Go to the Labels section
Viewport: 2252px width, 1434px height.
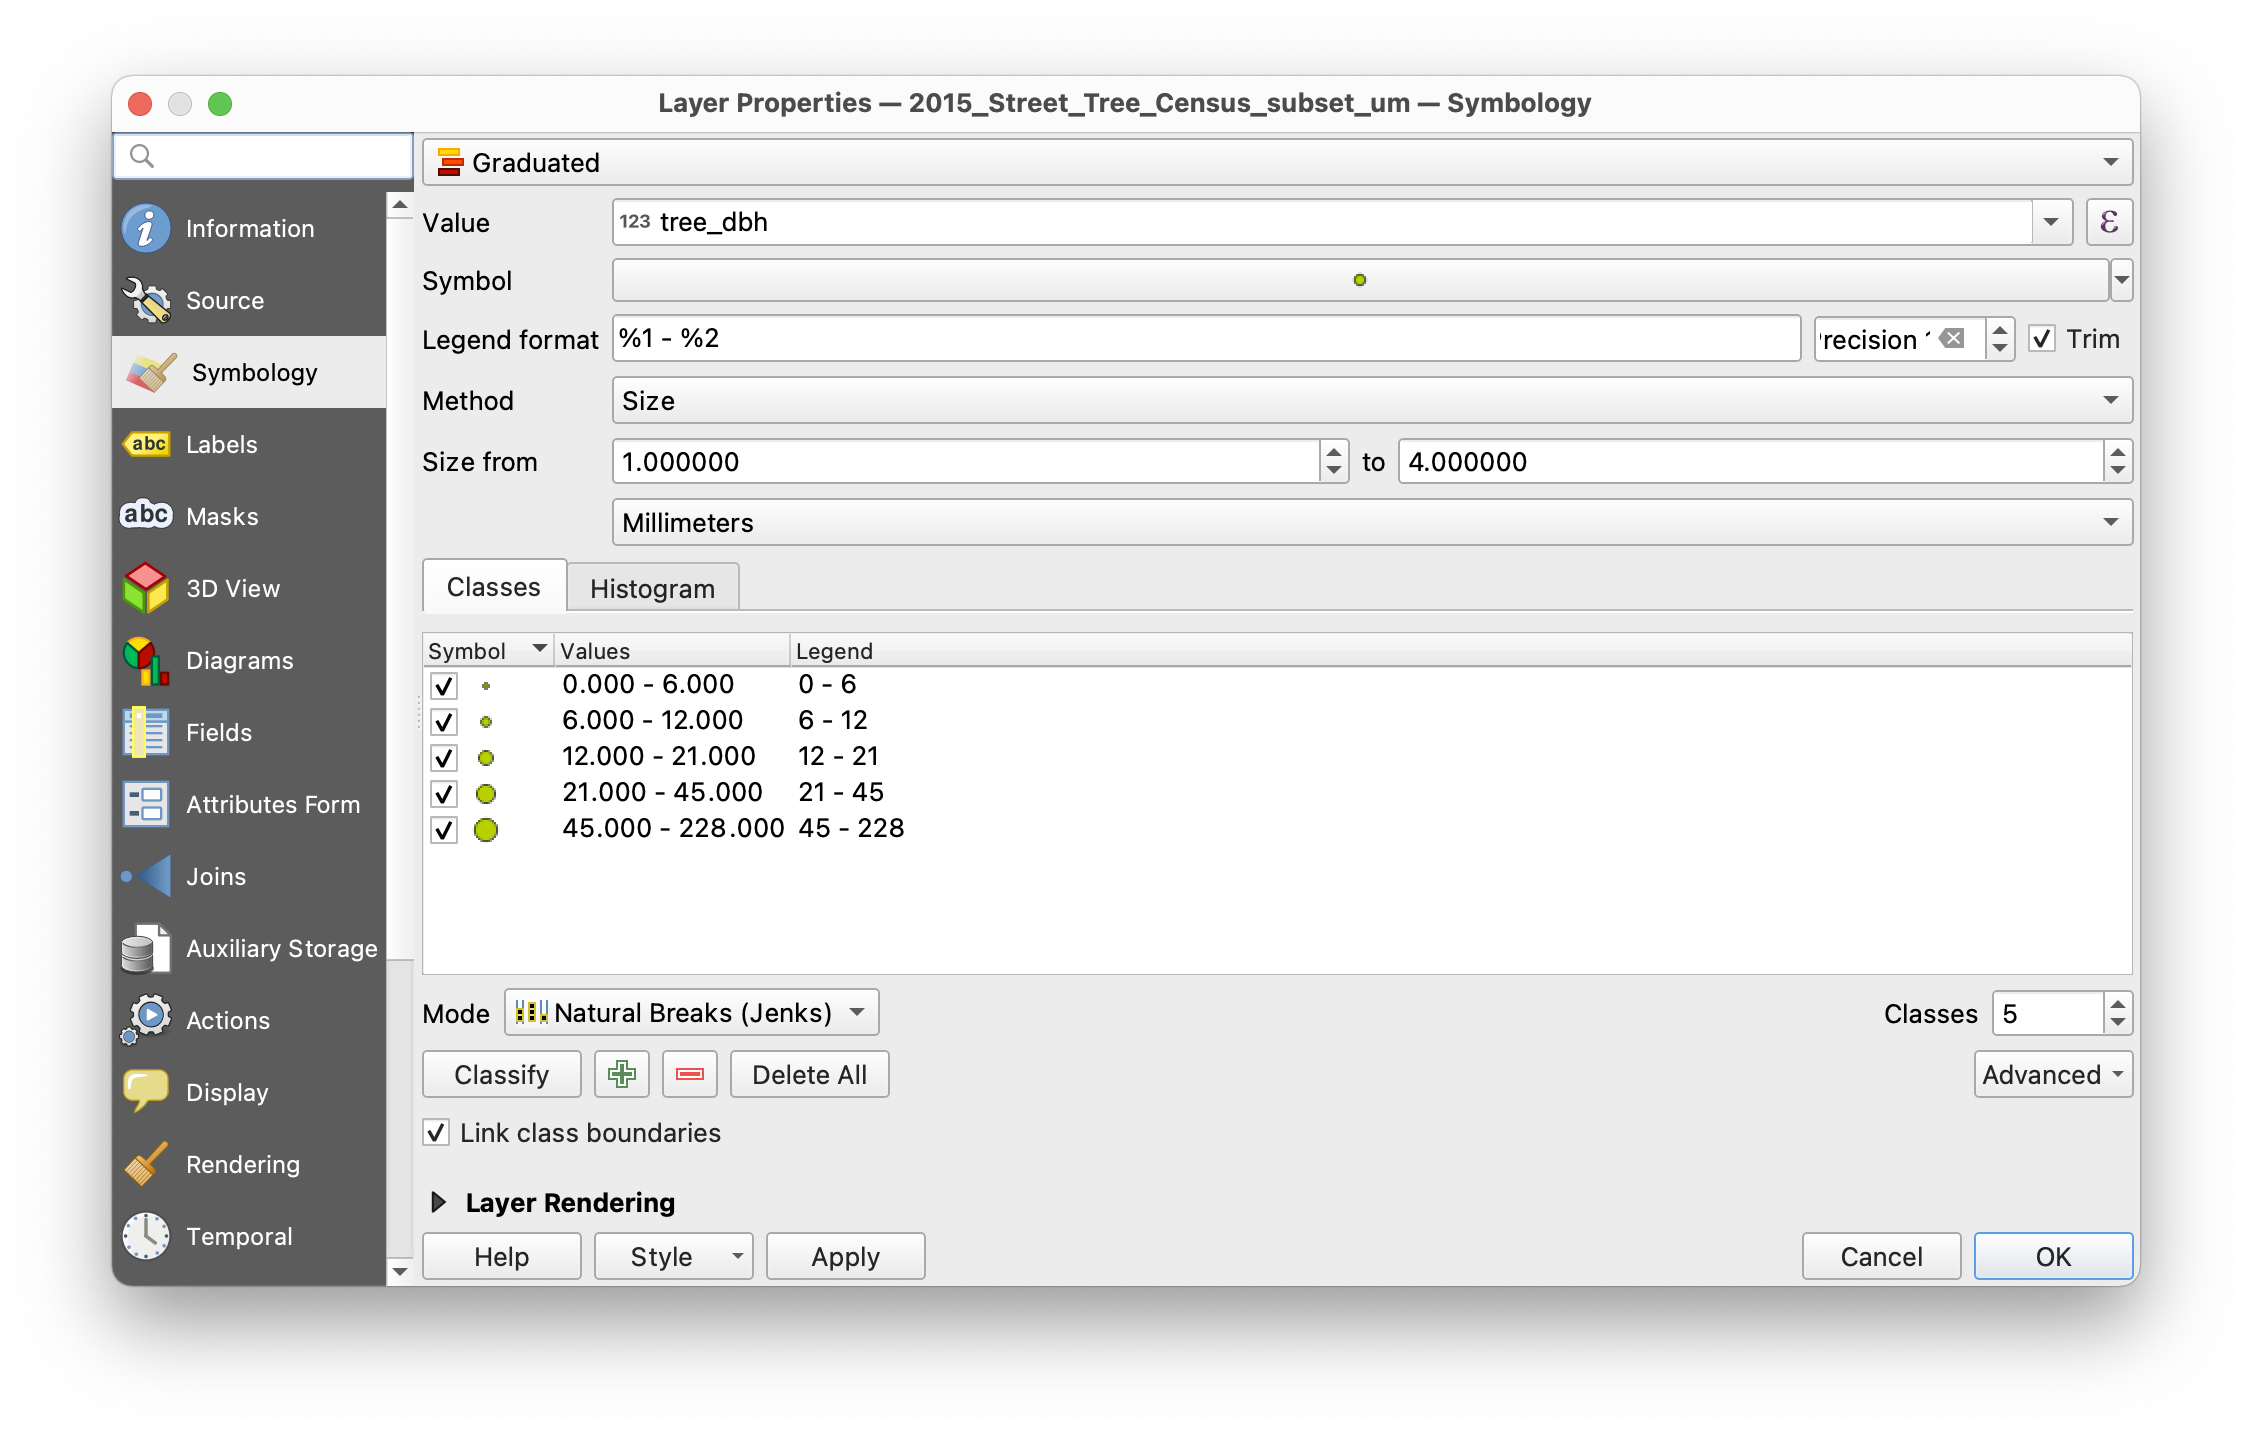221,445
